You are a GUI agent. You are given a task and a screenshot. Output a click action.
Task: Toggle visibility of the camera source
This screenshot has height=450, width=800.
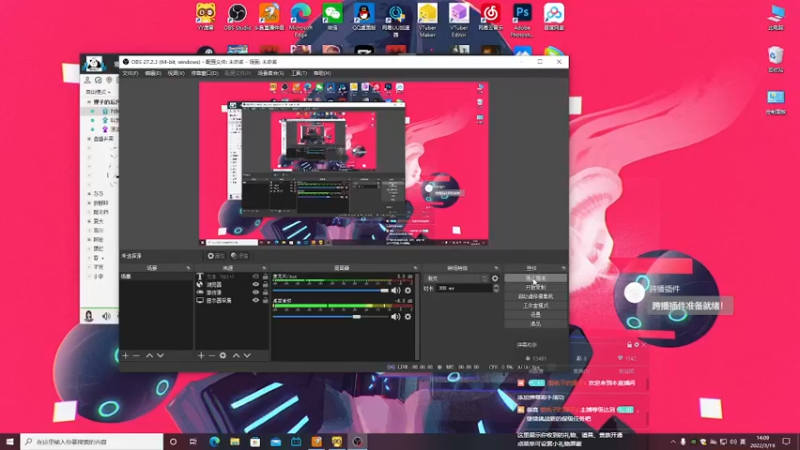click(256, 292)
